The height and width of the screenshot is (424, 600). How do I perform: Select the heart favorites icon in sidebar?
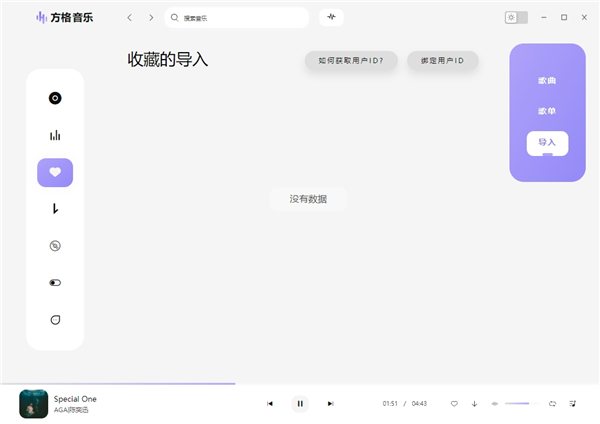click(x=55, y=172)
